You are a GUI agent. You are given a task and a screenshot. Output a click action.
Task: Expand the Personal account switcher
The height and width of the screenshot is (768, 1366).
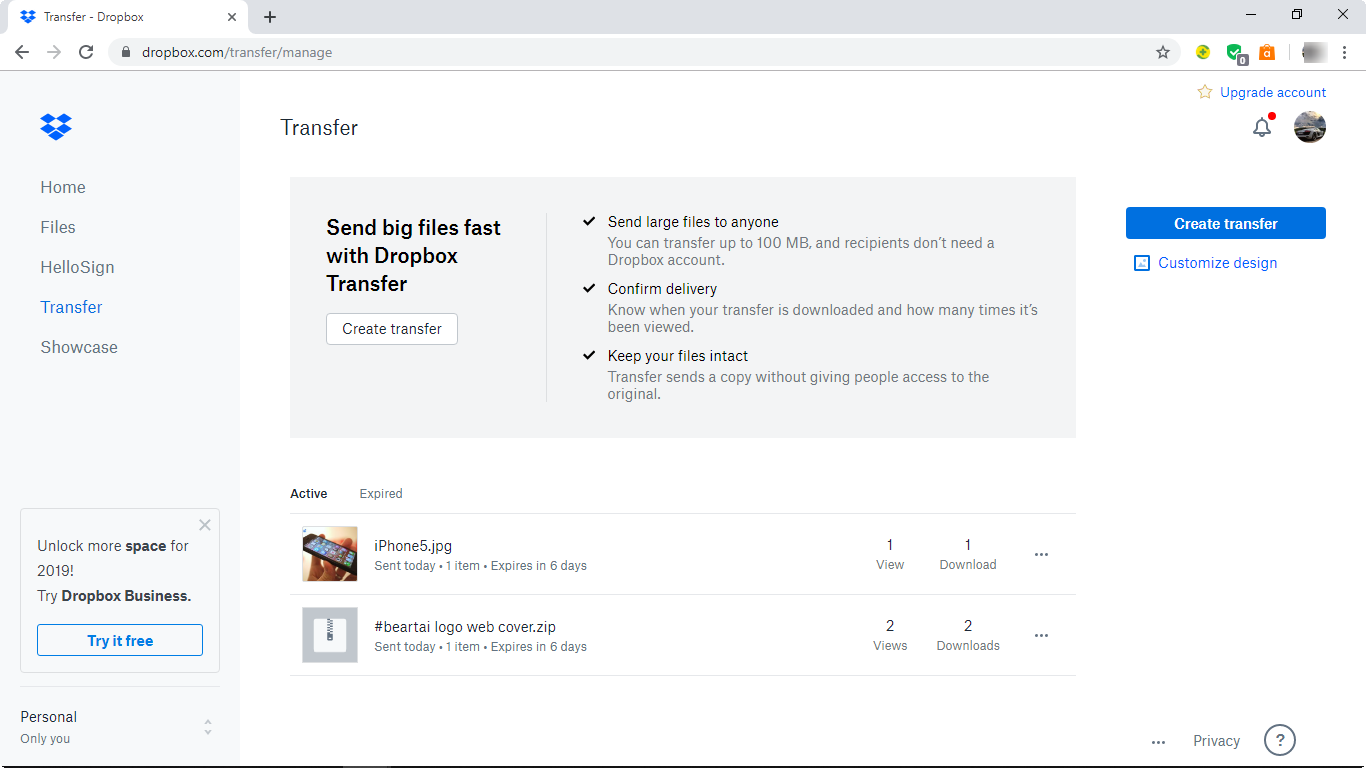coord(208,727)
